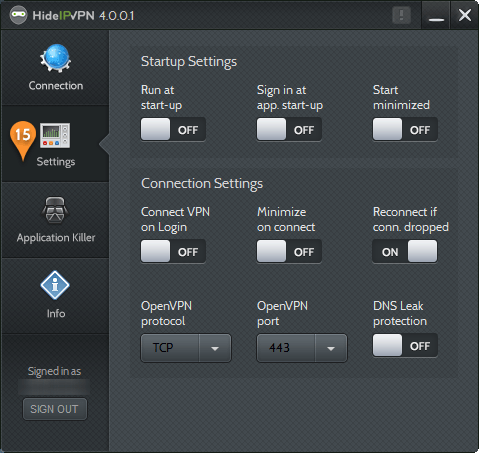Screen dimensions: 479x453
Task: Open the Connection globe icon
Action: [55, 58]
